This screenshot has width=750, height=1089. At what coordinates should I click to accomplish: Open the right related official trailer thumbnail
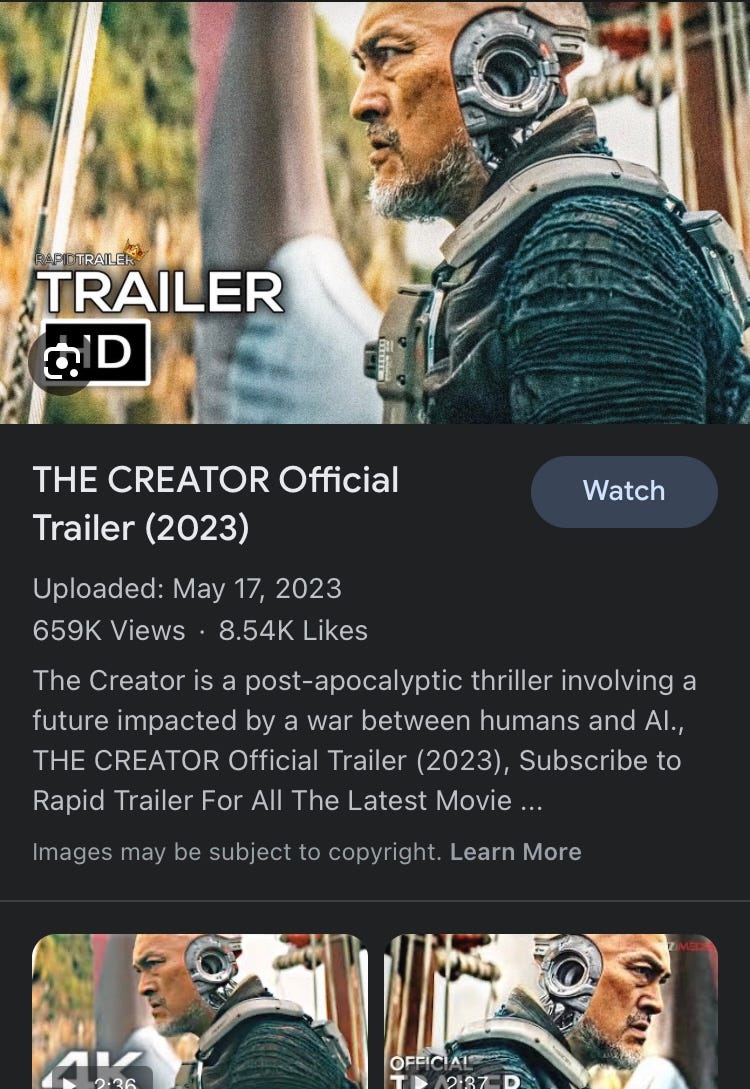(551, 1011)
